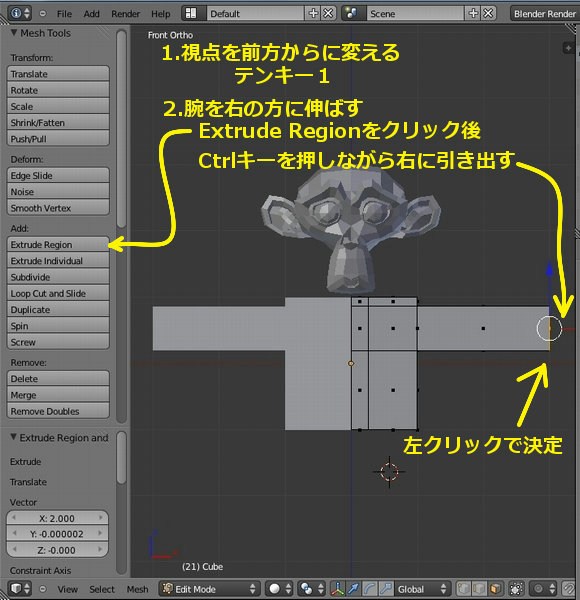The image size is (580, 600).
Task: Add a new screen layout with plus
Action: (x=313, y=13)
